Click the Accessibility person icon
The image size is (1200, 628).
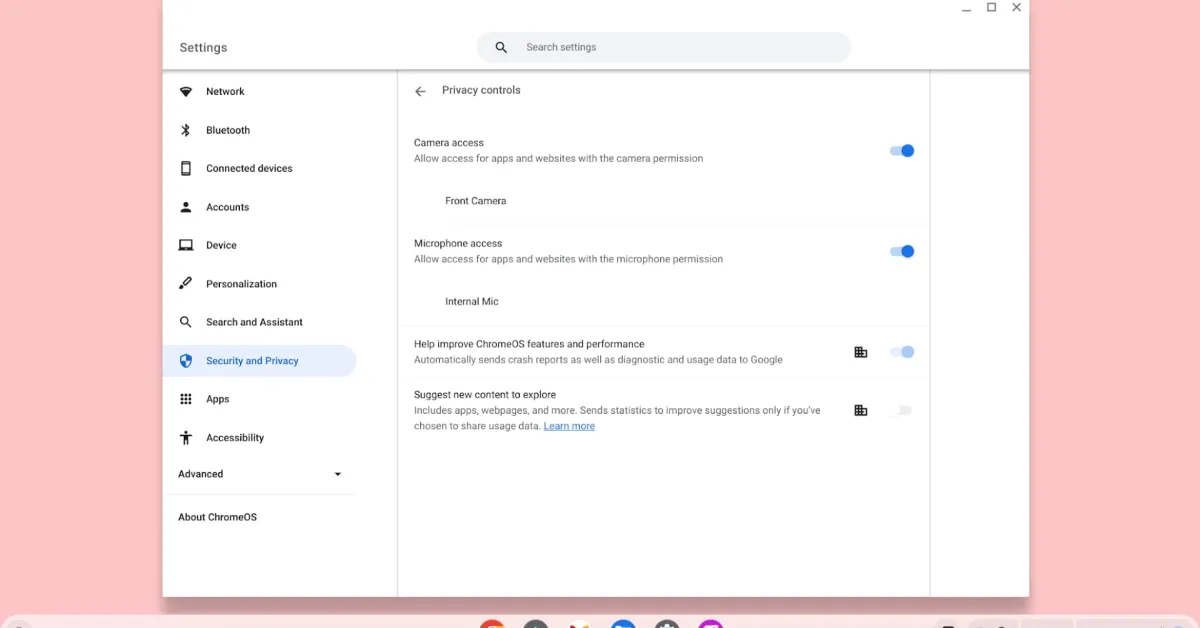tap(186, 437)
